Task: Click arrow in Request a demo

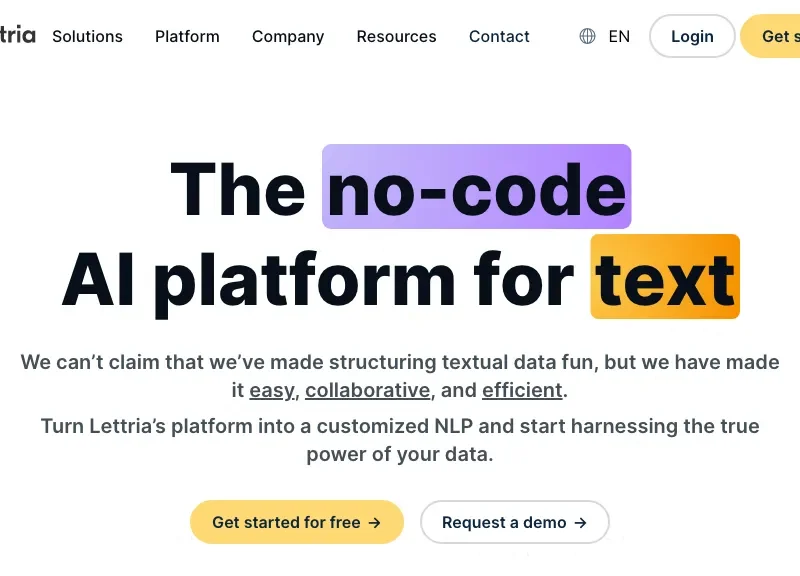Action: tap(580, 523)
